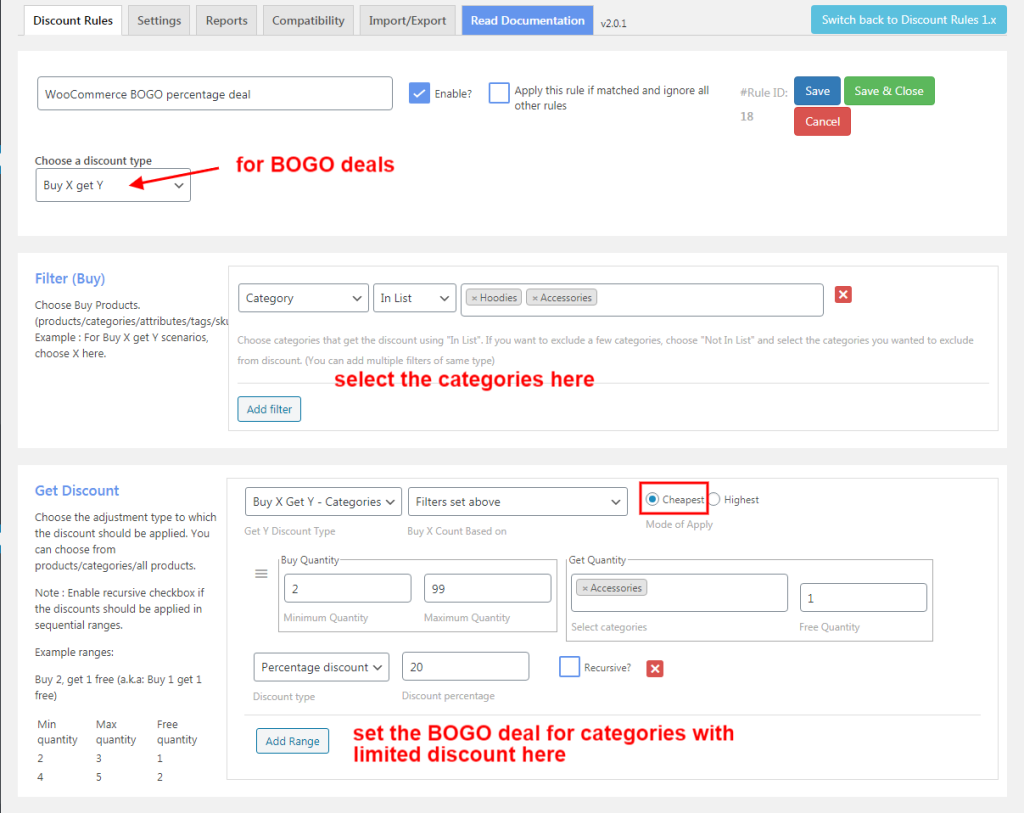Click the Buy filter categories box

642,300
